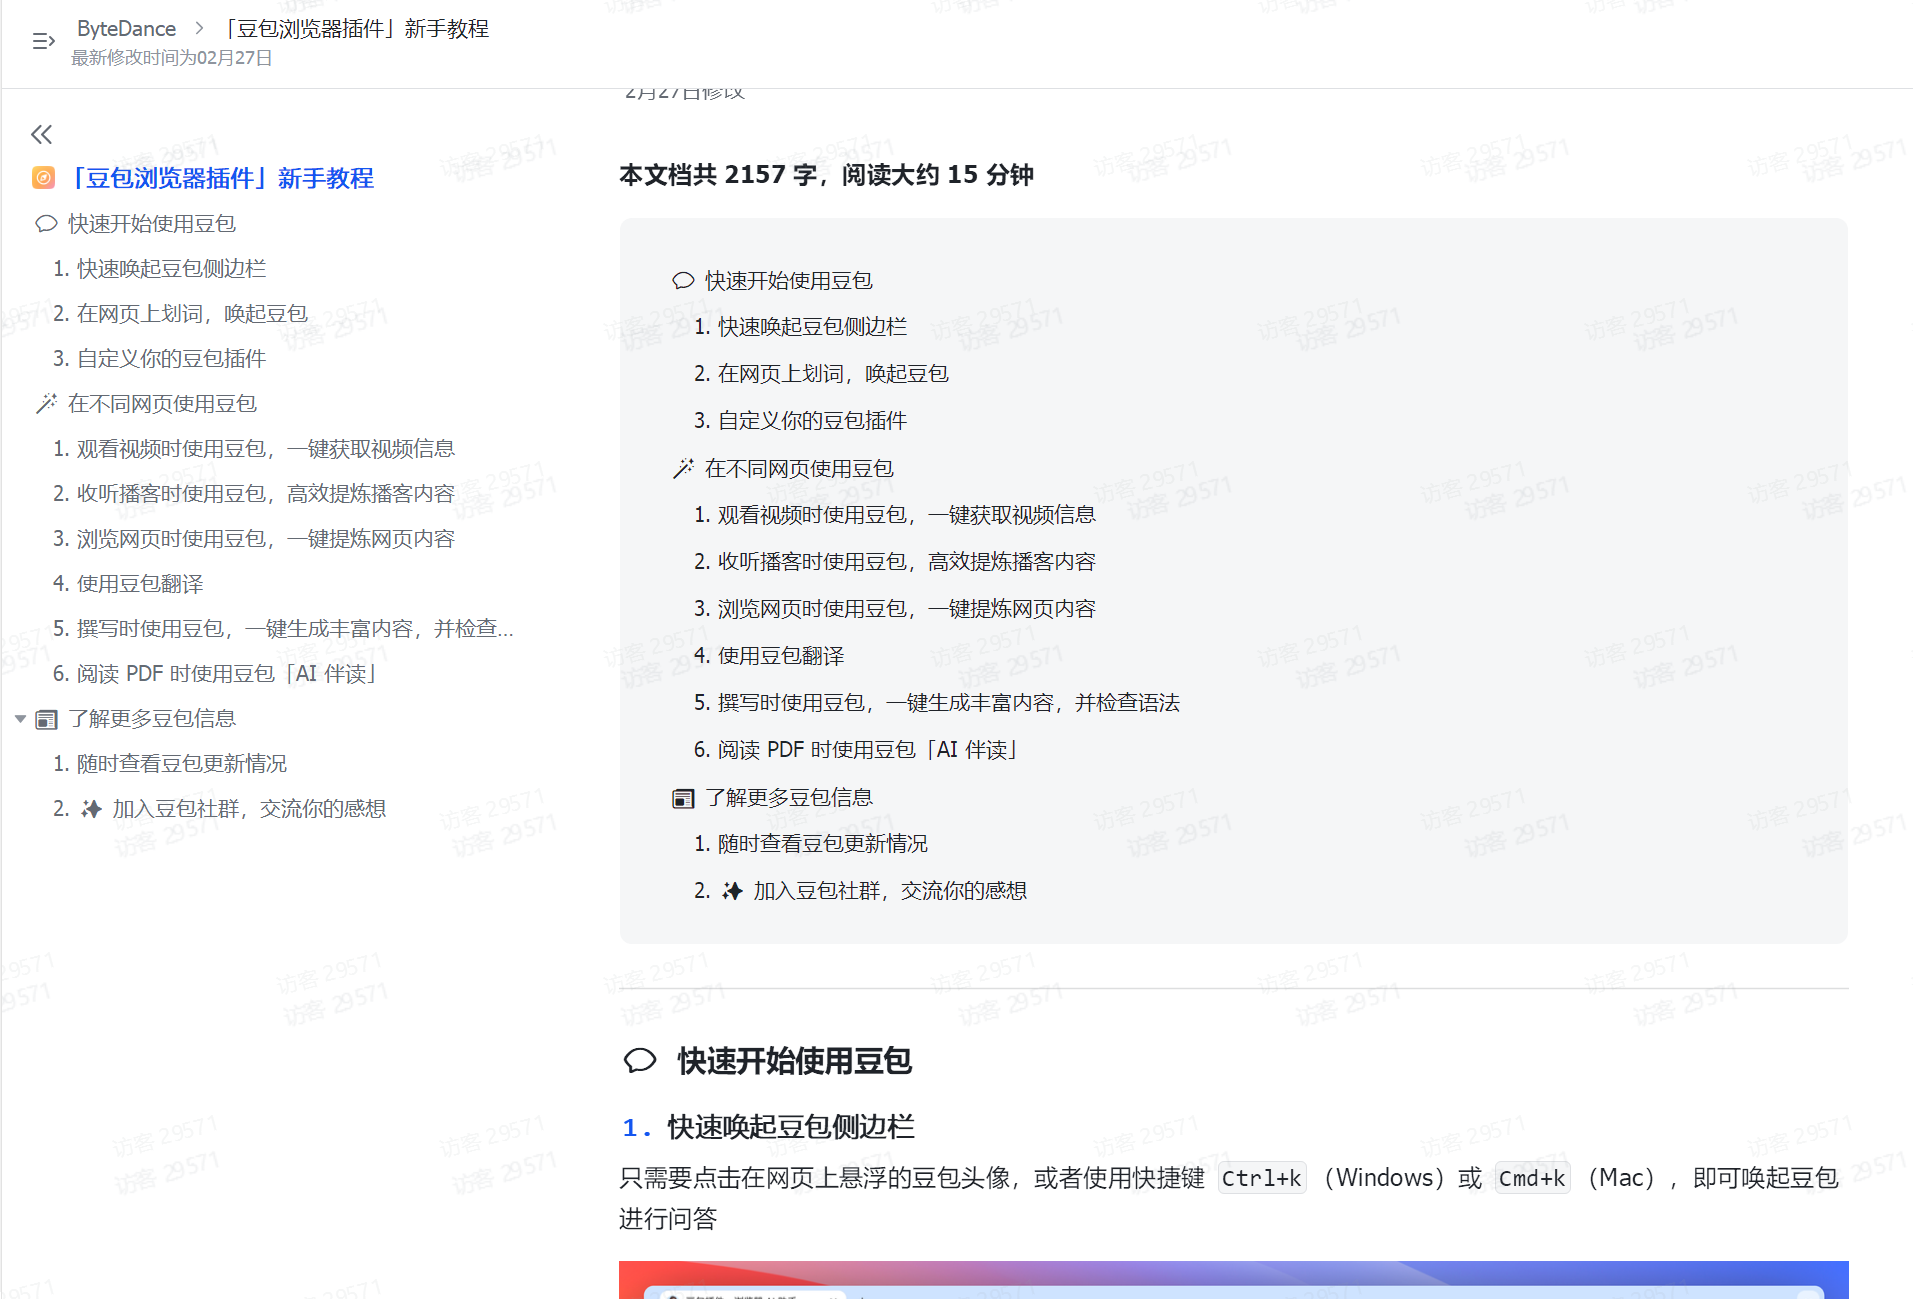
Task: Jump to 4. 使用豆包翻译 in contents box
Action: pyautogui.click(x=769, y=656)
